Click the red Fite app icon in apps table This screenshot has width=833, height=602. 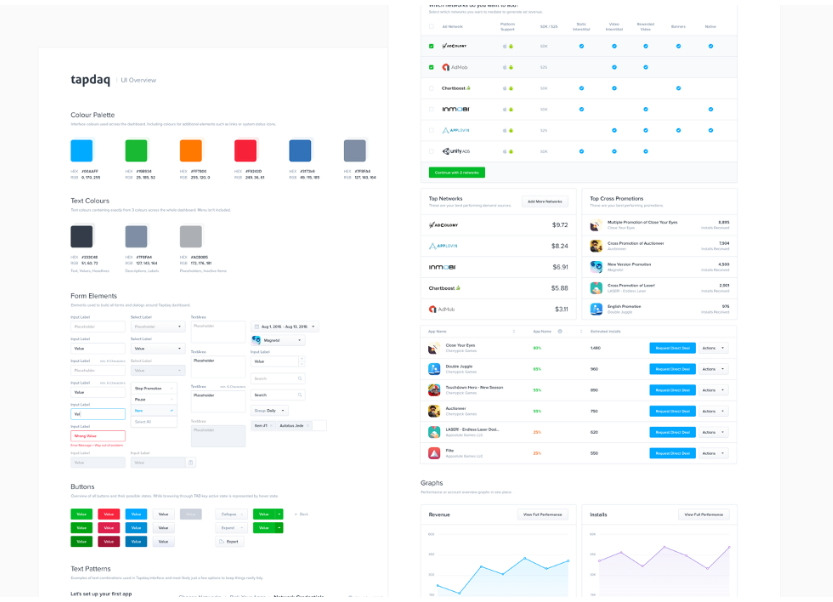click(434, 453)
